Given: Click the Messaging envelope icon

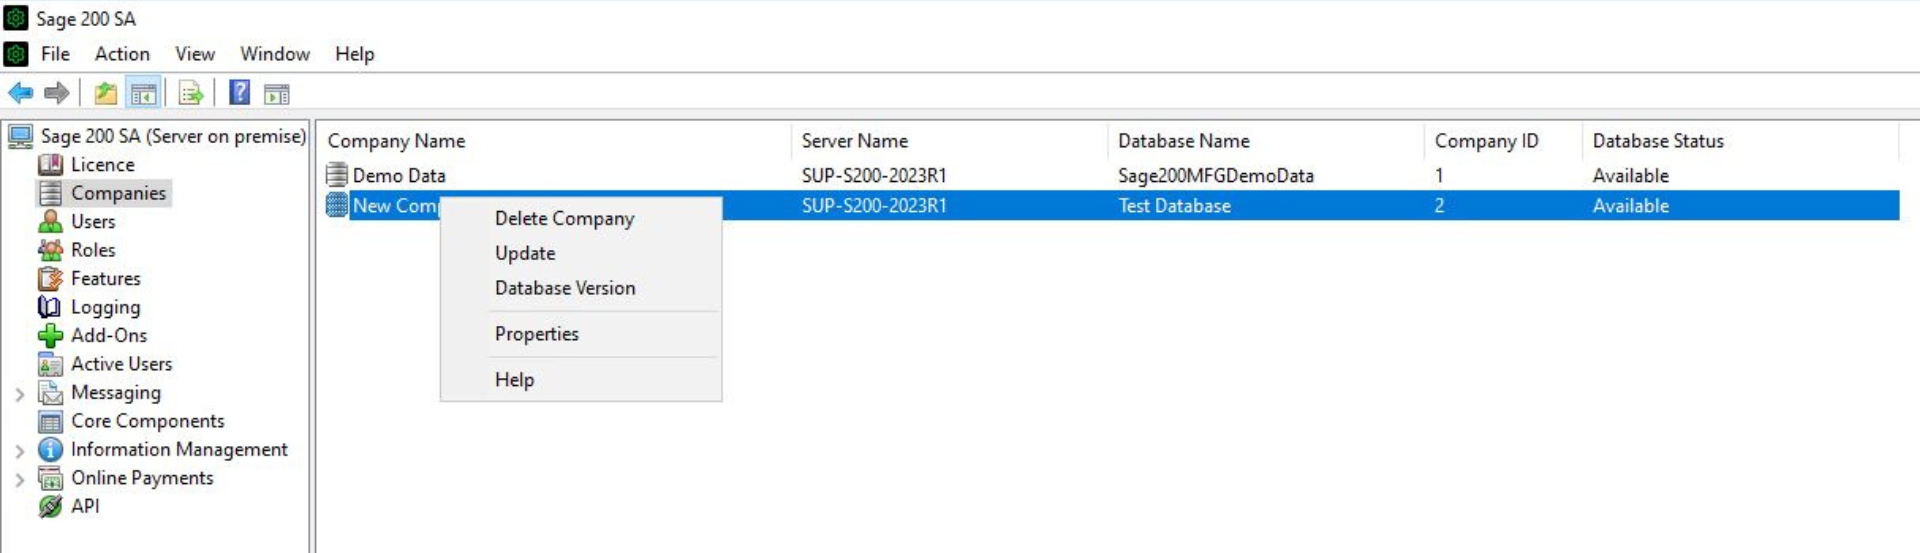Looking at the screenshot, I should [x=50, y=393].
